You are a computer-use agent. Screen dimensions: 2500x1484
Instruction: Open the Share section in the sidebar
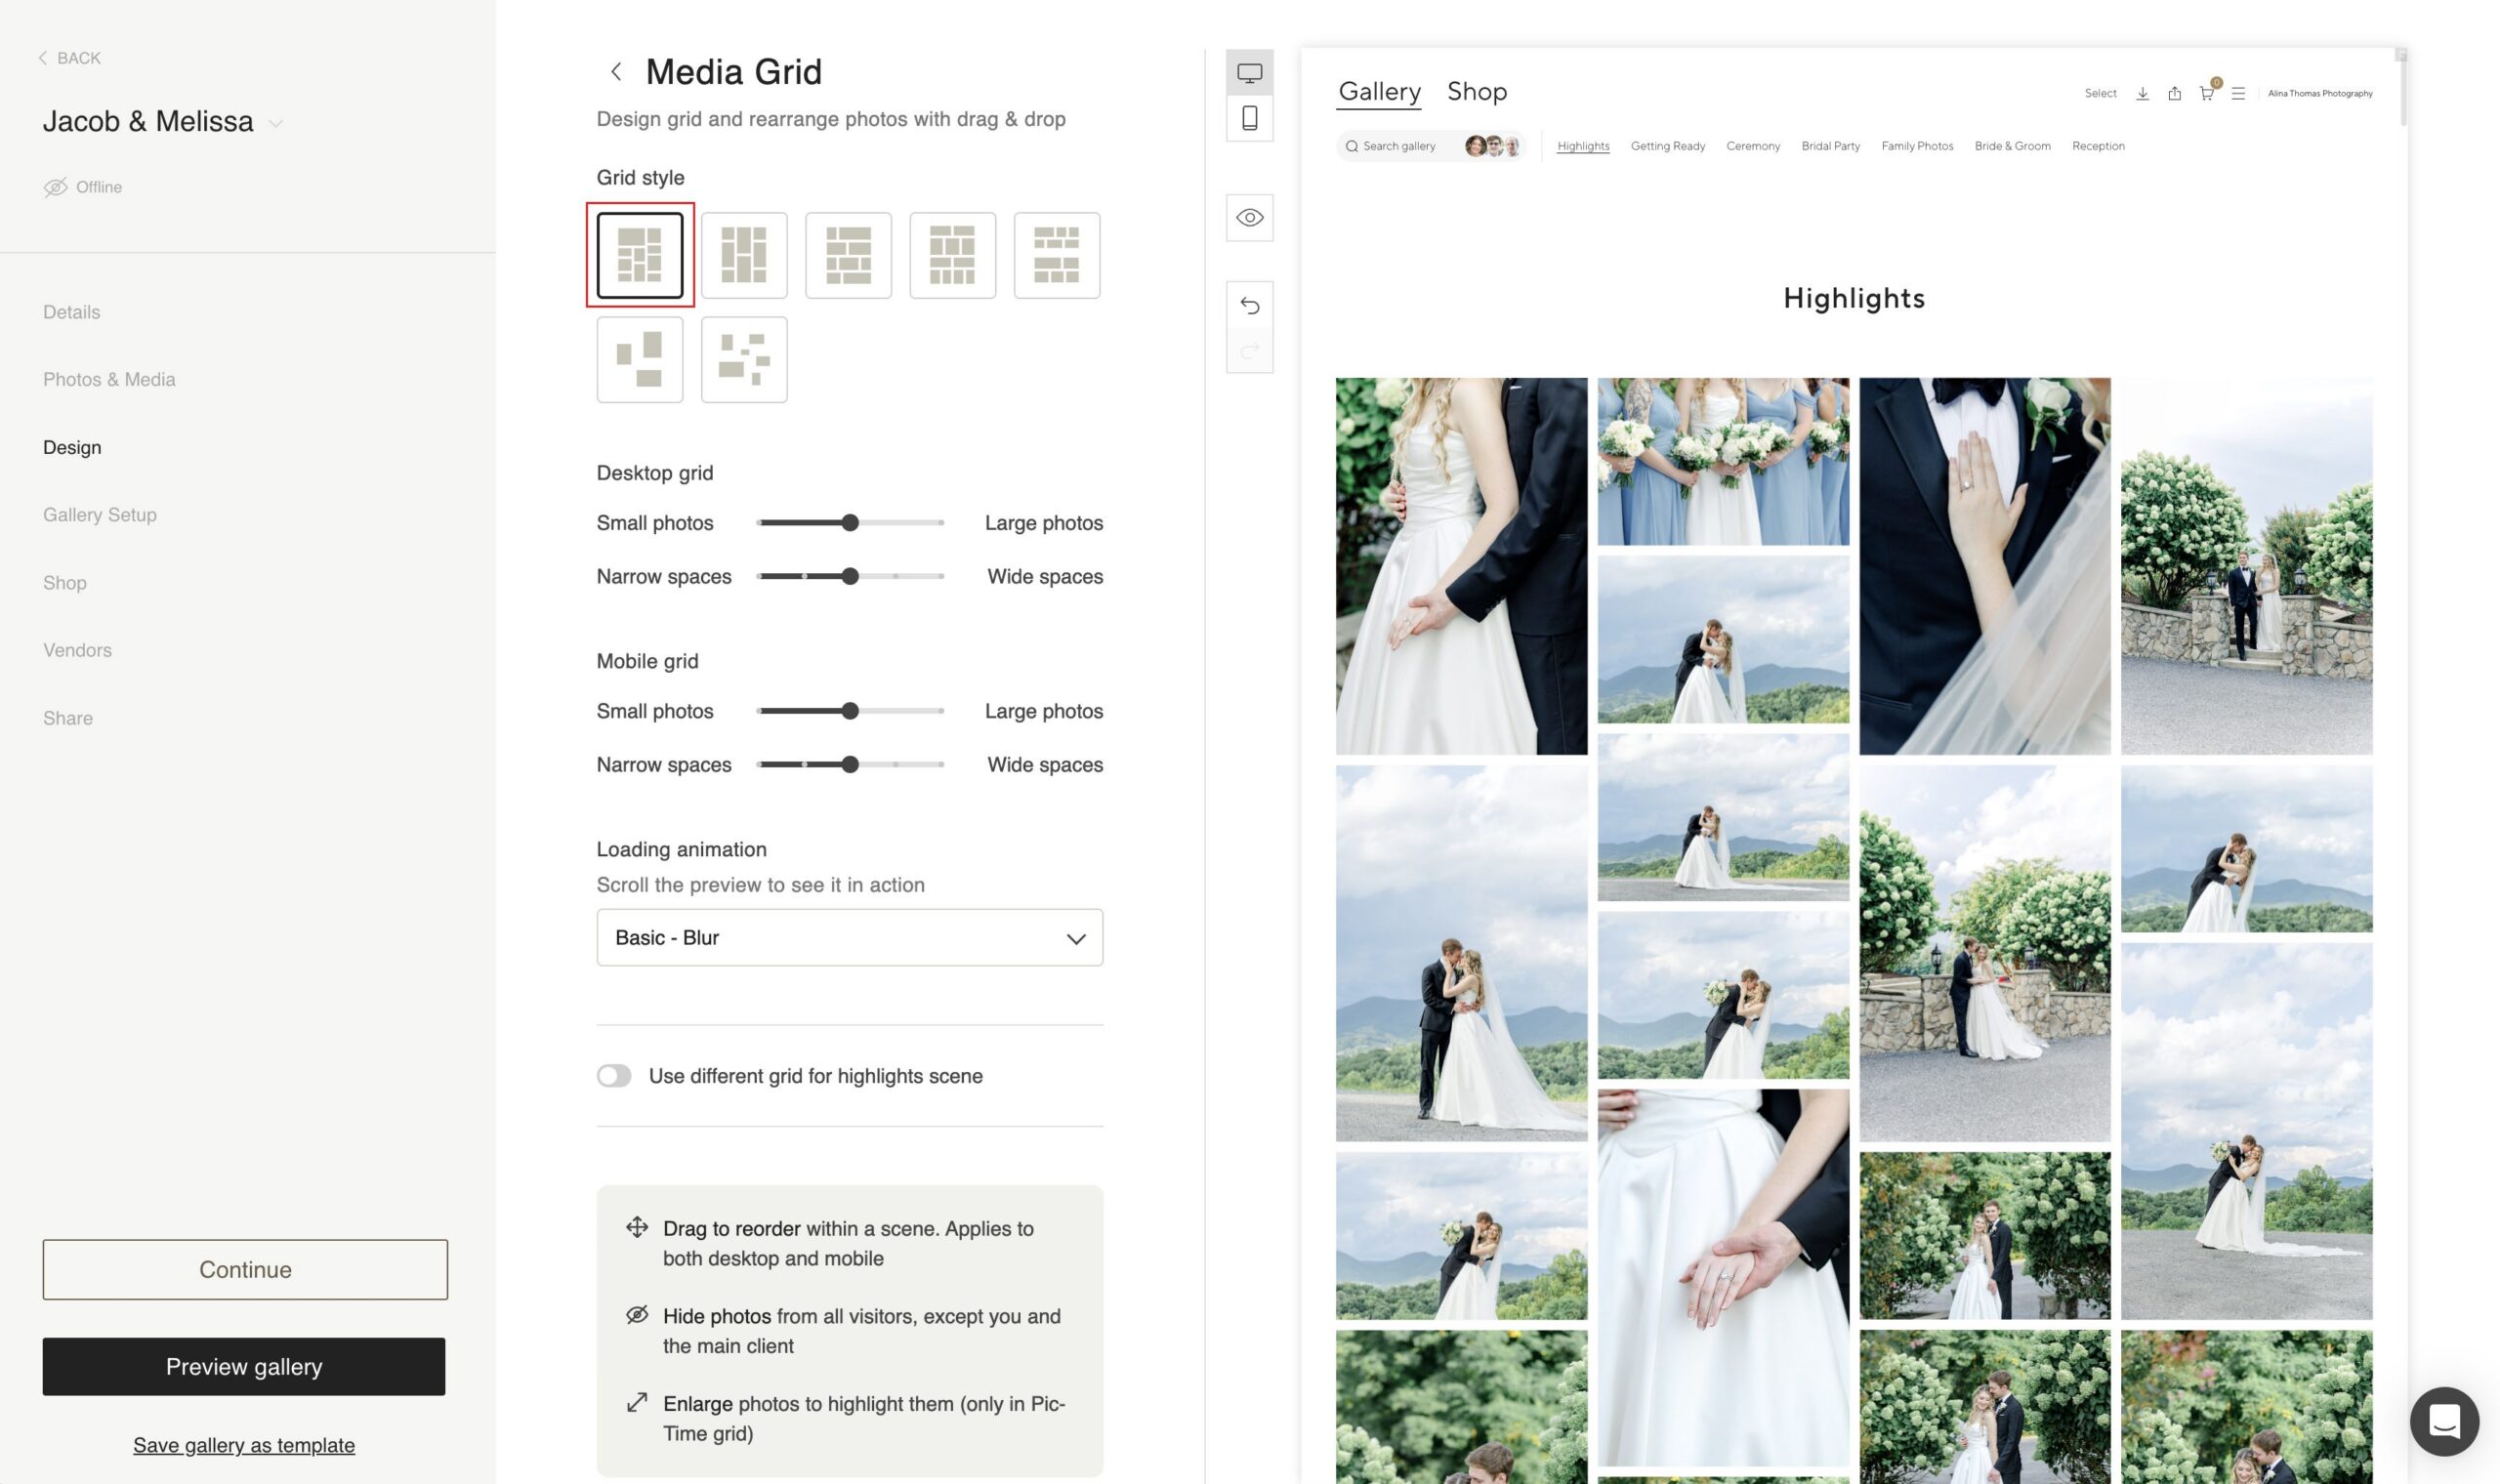pyautogui.click(x=68, y=718)
